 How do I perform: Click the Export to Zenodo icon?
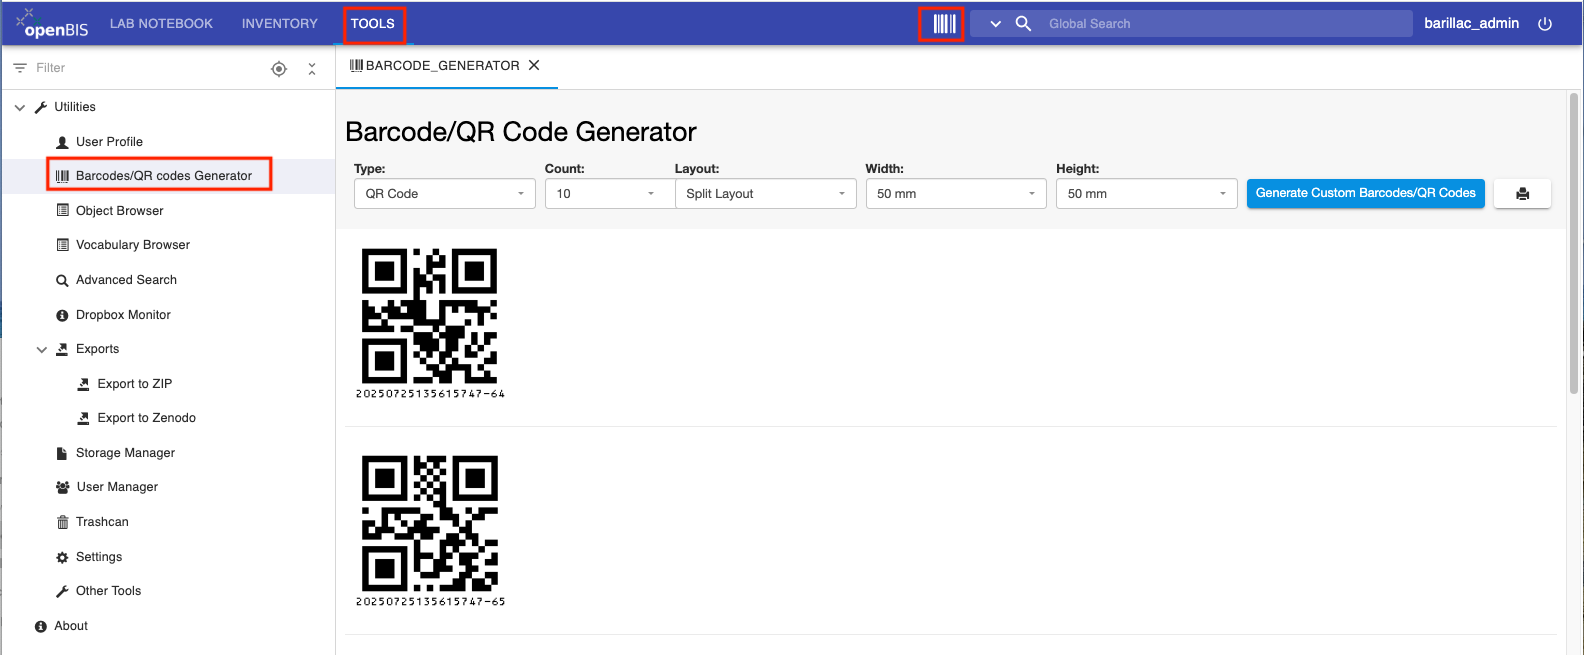coord(84,418)
